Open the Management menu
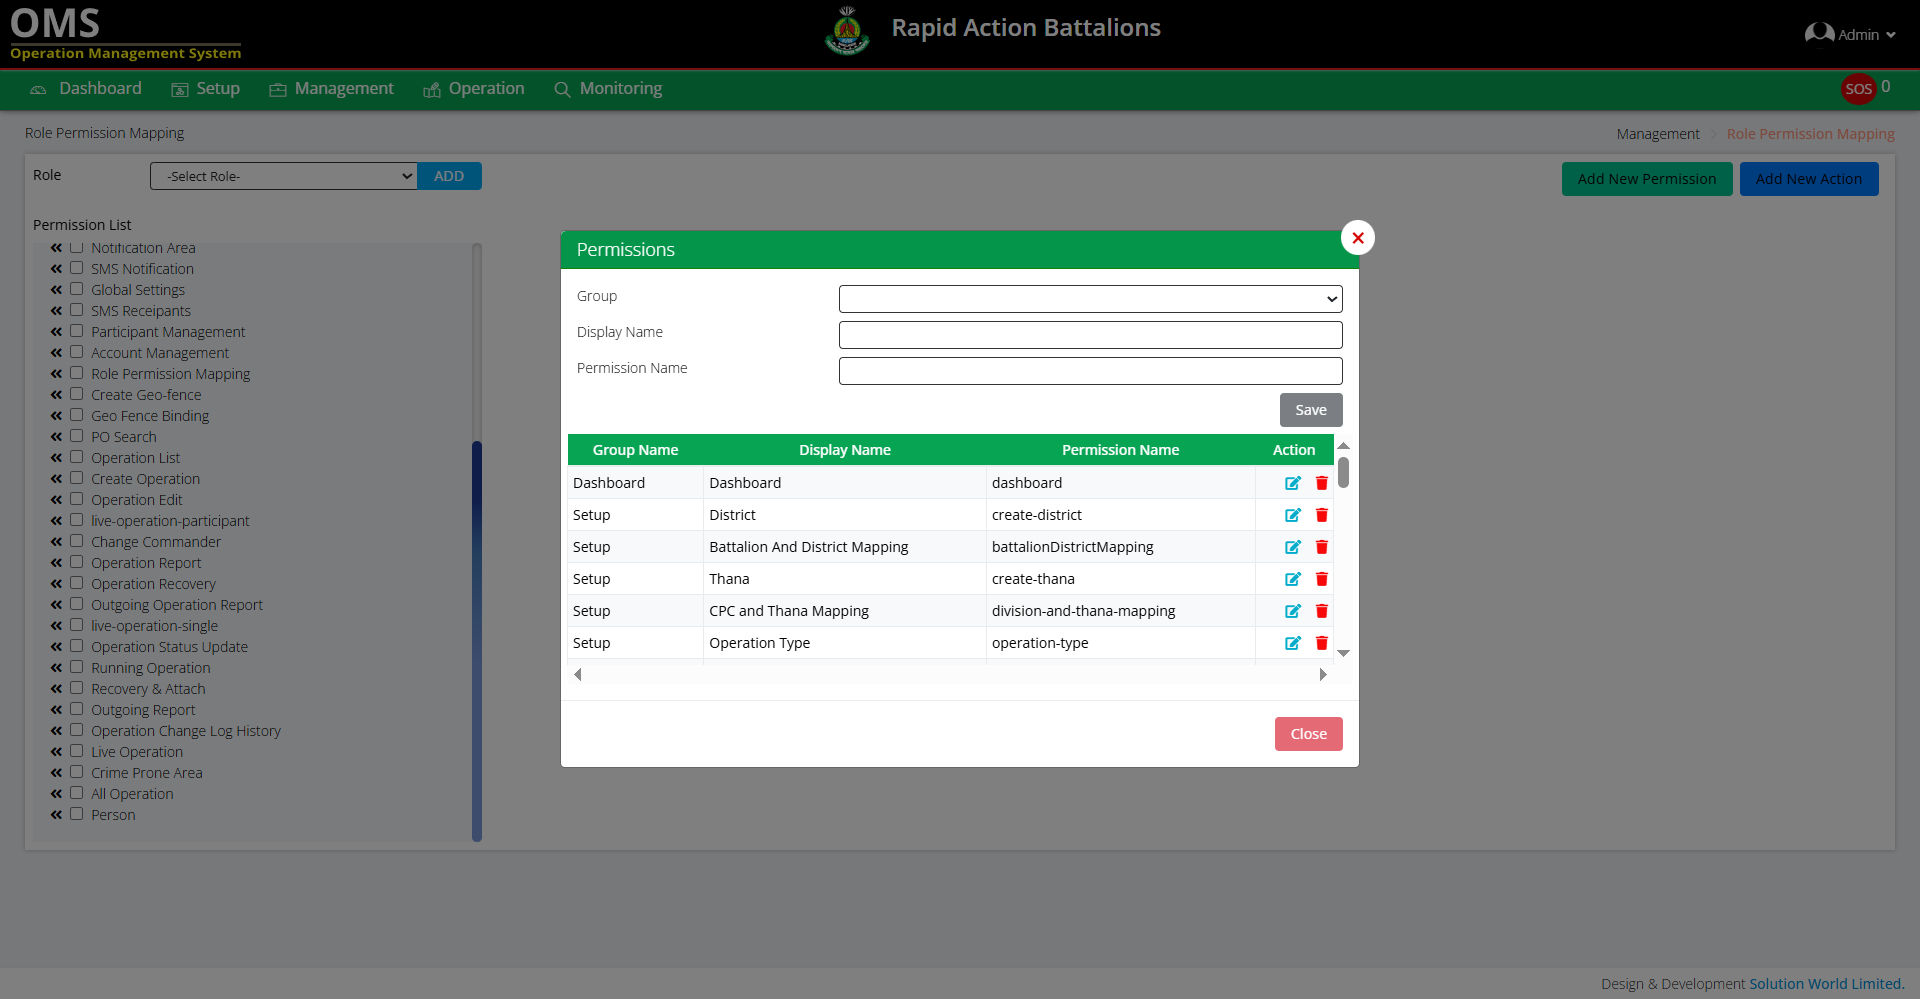This screenshot has height=999, width=1920. [x=332, y=89]
